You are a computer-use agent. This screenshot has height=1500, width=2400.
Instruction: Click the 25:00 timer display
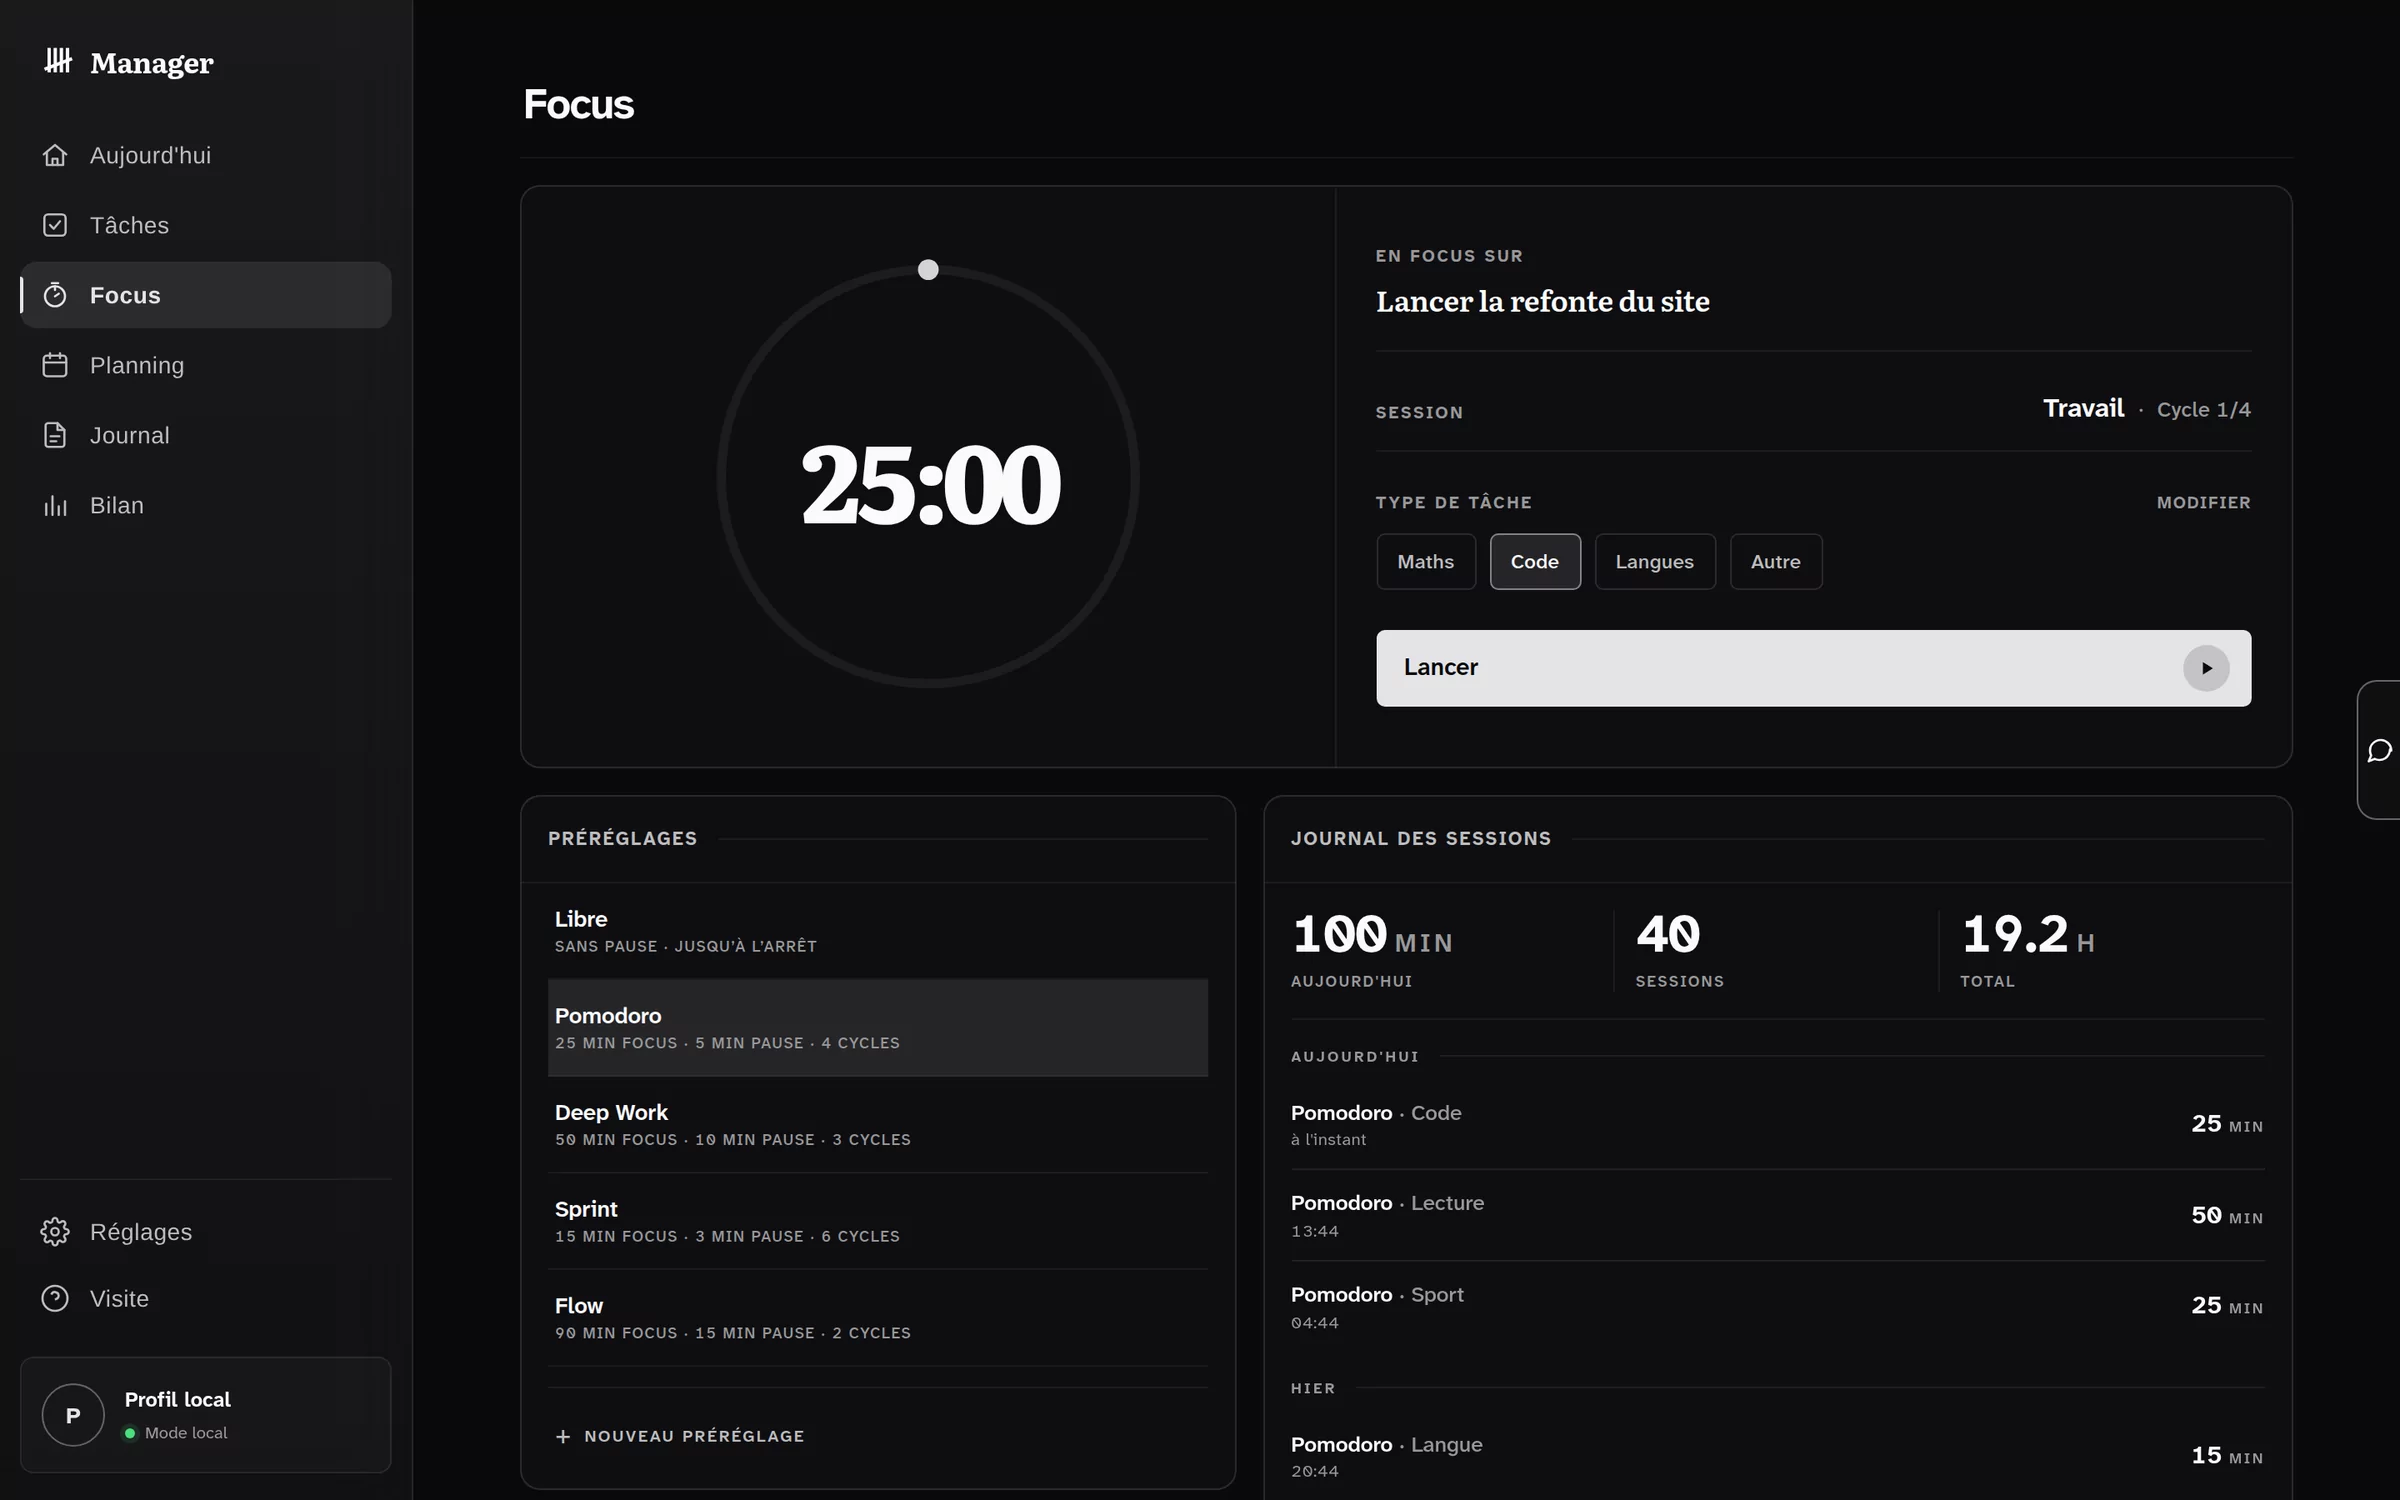click(930, 485)
